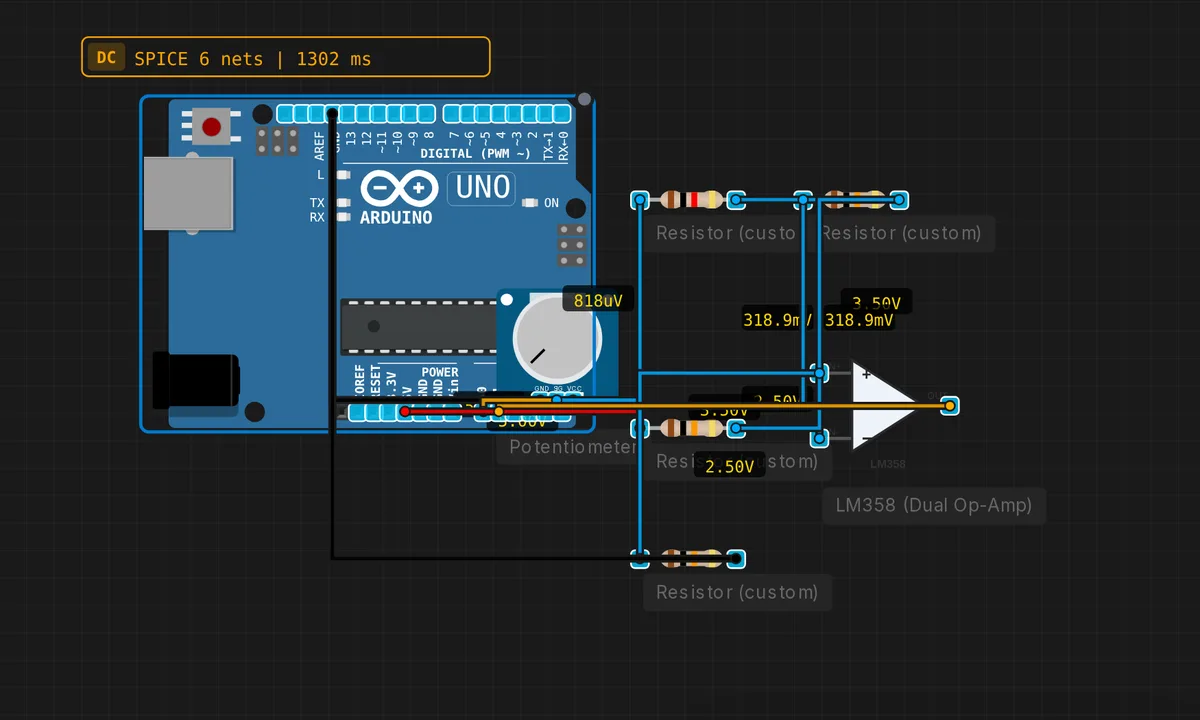The image size is (1200, 720).
Task: Click left terminal of bottom resistor
Action: (640, 558)
